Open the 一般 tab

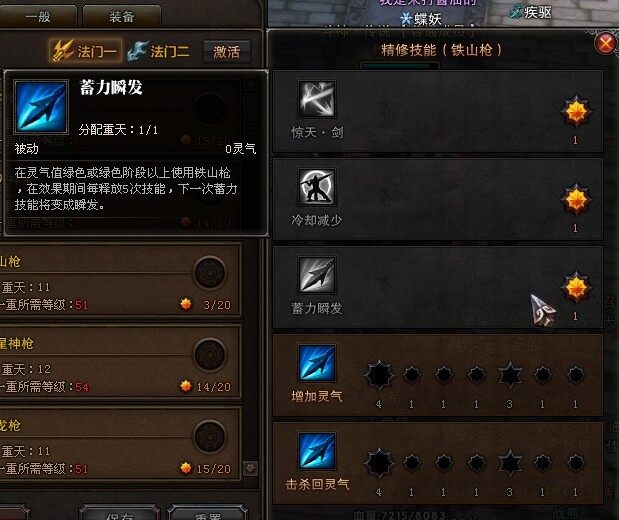tap(38, 16)
